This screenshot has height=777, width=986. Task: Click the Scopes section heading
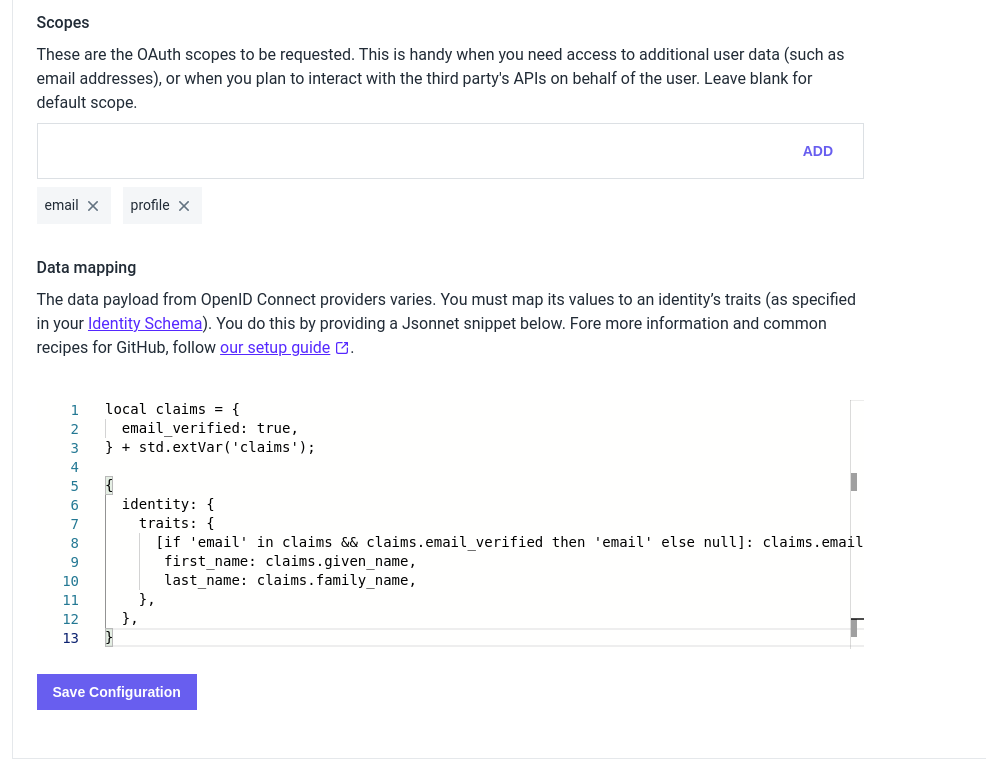click(63, 22)
